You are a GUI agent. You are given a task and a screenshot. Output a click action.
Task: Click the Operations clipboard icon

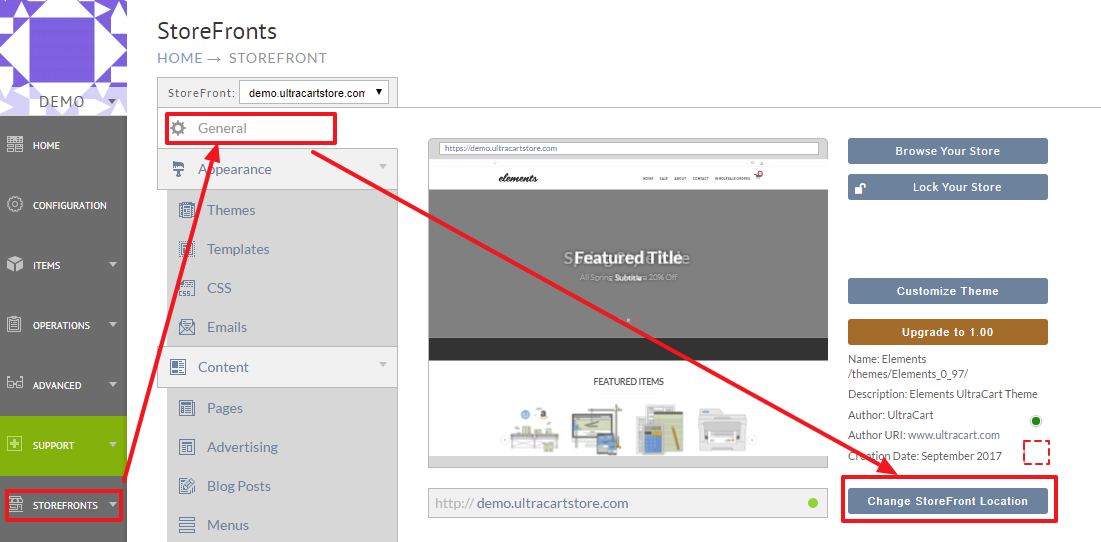pos(15,325)
